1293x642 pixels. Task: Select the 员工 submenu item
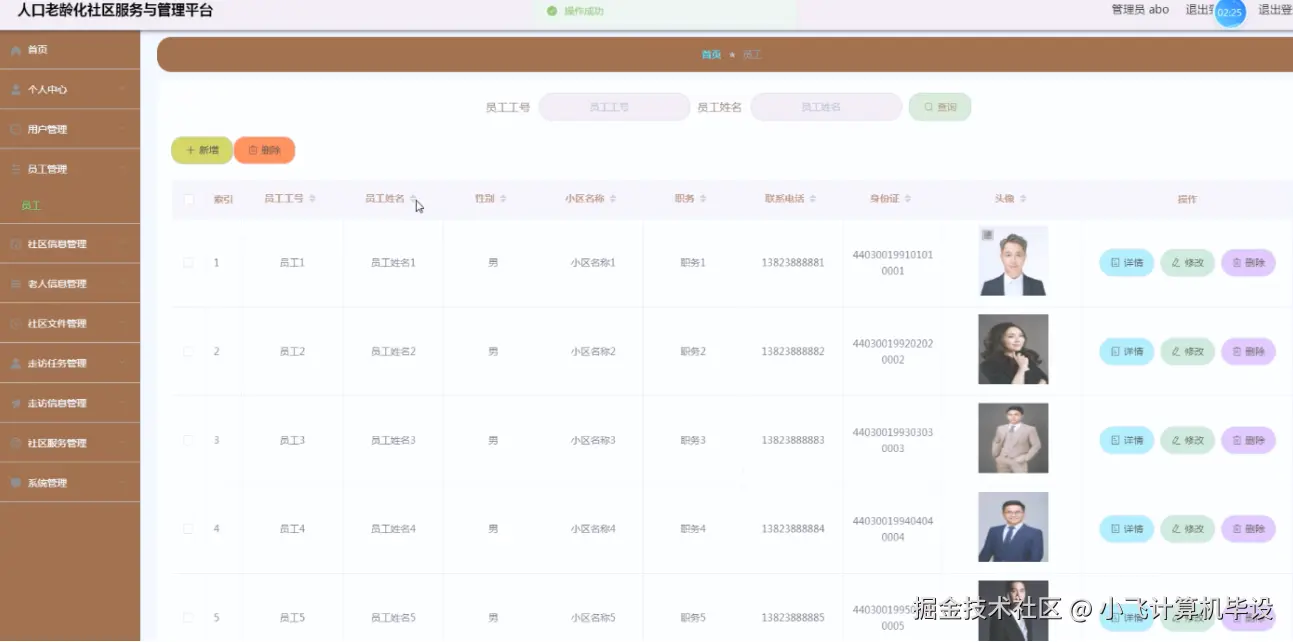(31, 206)
